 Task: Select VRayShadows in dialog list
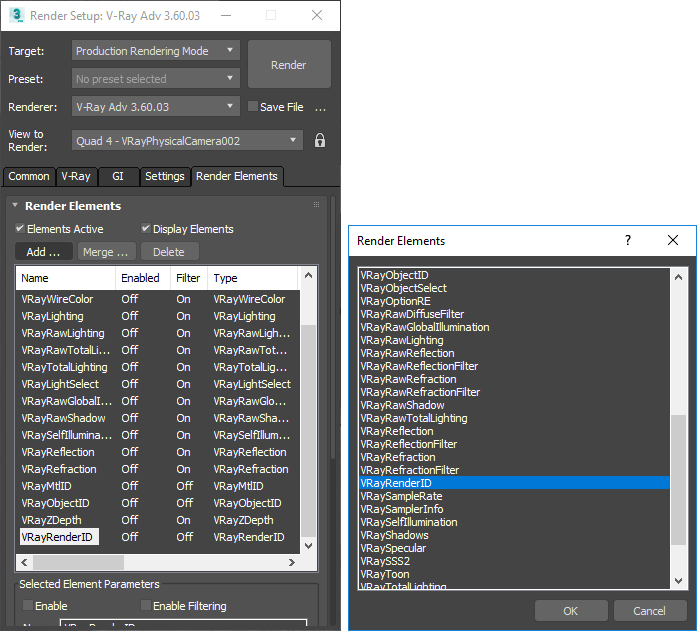(x=514, y=535)
